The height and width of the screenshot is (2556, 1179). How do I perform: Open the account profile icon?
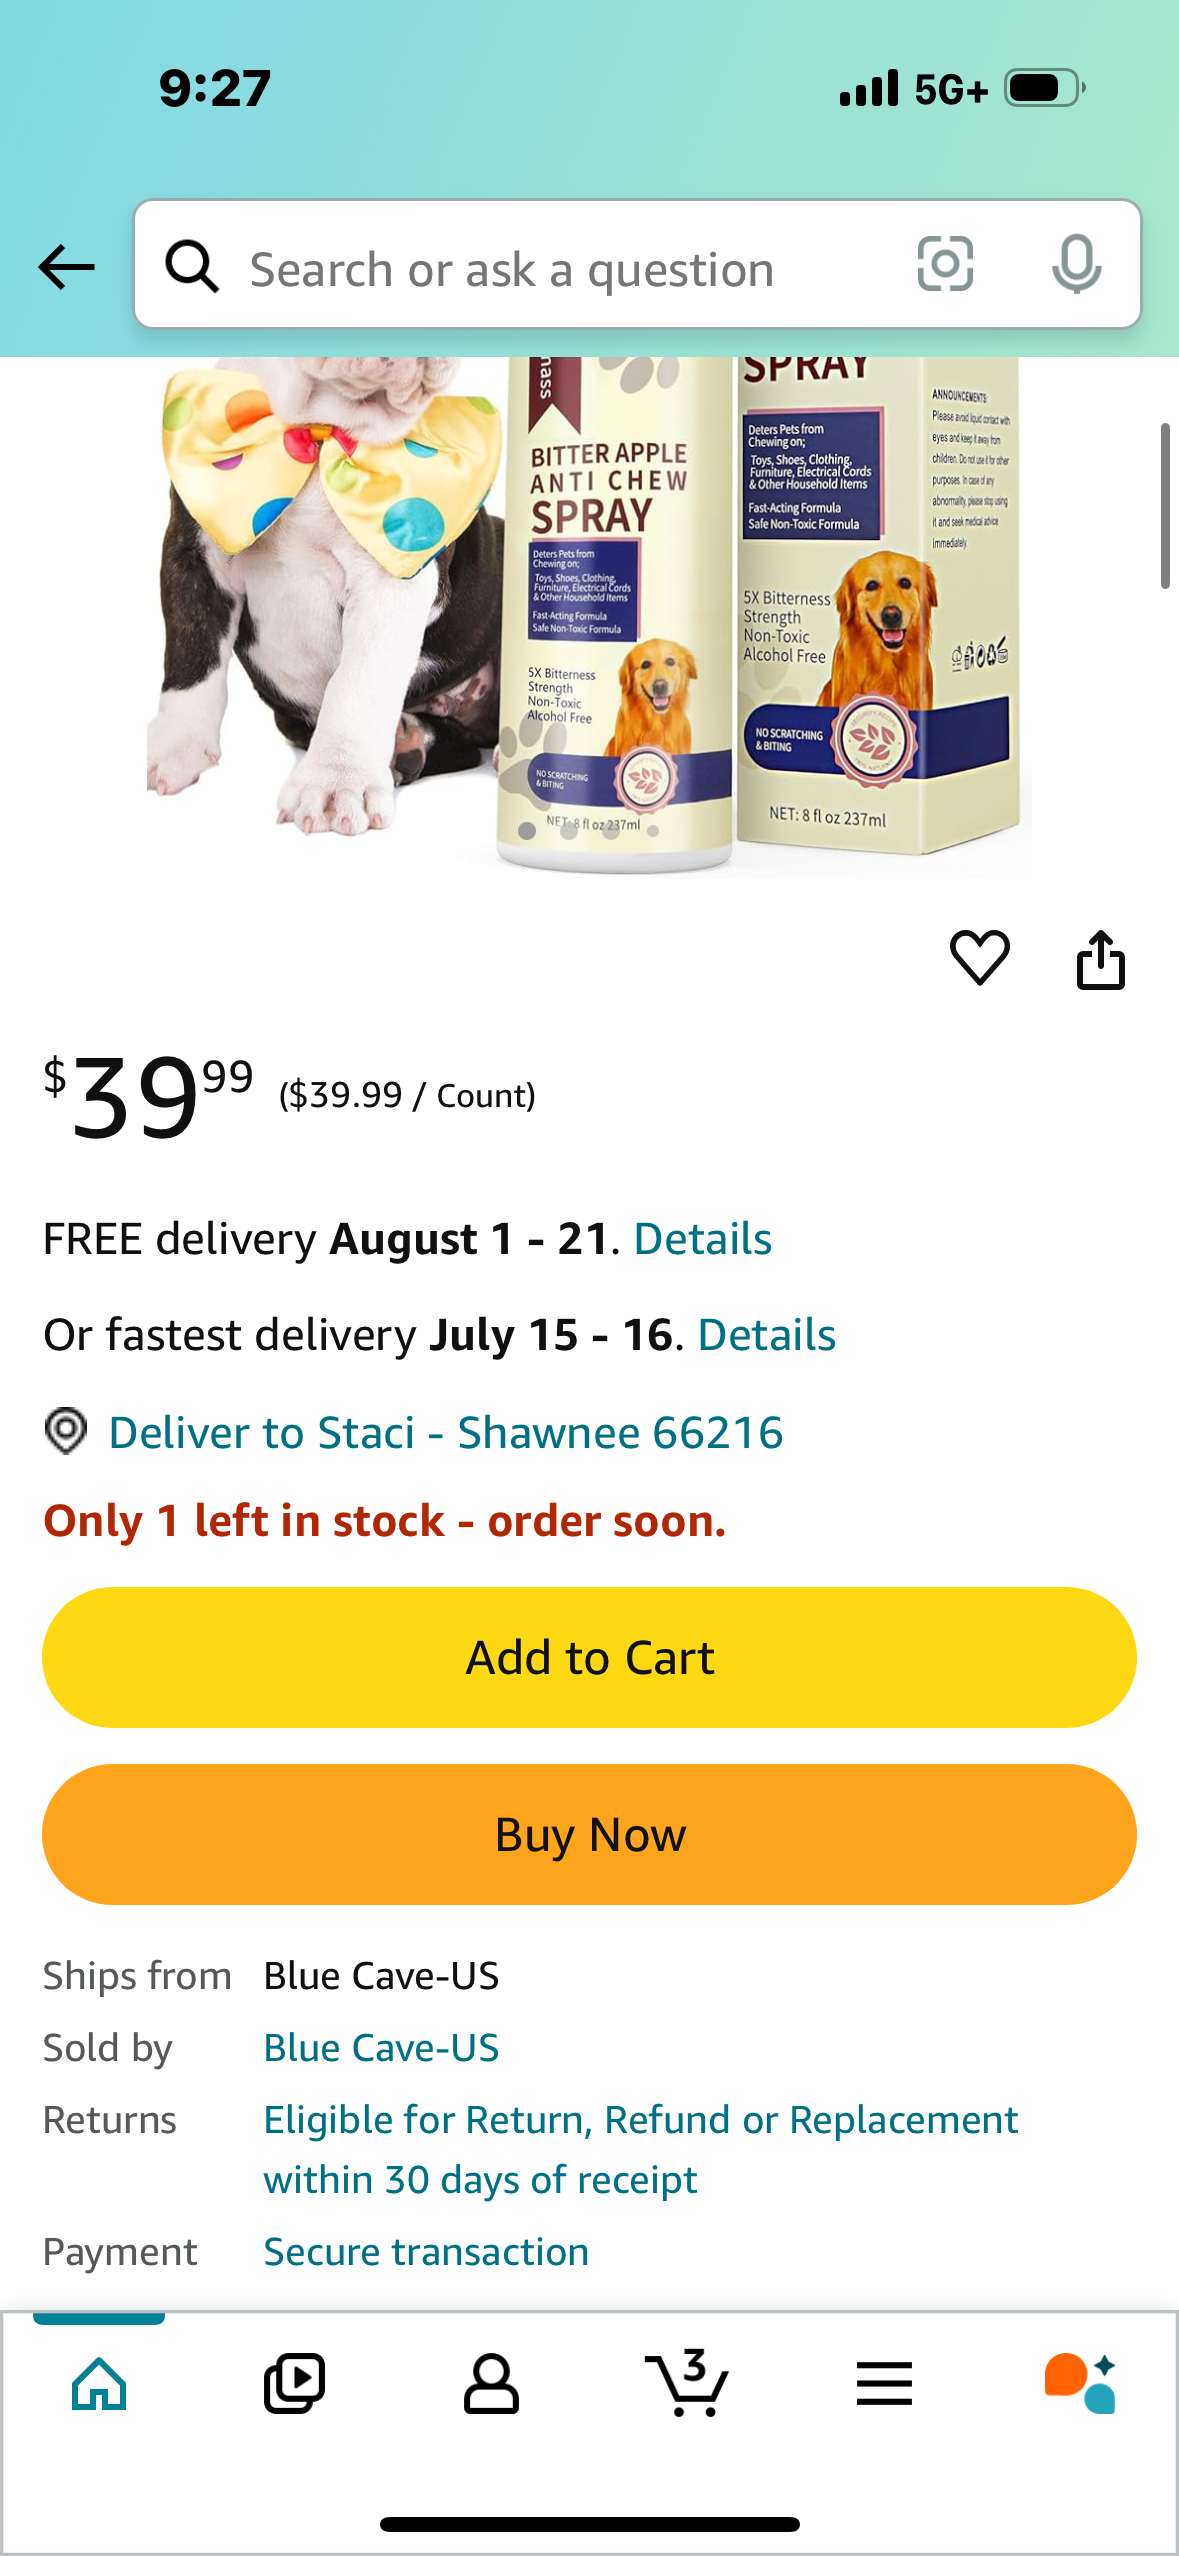491,2383
